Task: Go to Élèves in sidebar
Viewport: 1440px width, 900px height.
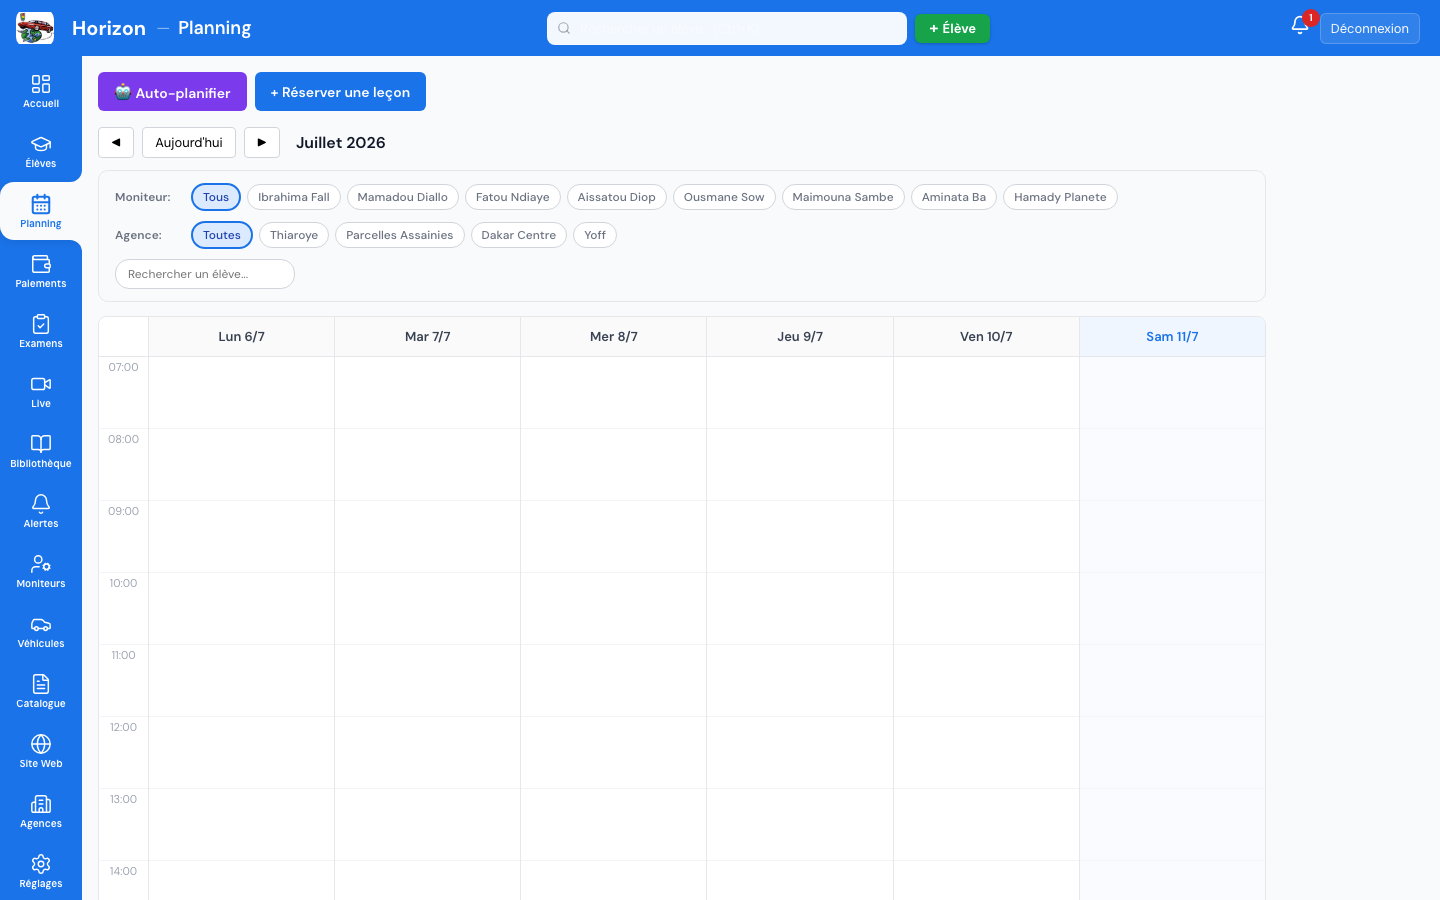Action: (x=41, y=152)
